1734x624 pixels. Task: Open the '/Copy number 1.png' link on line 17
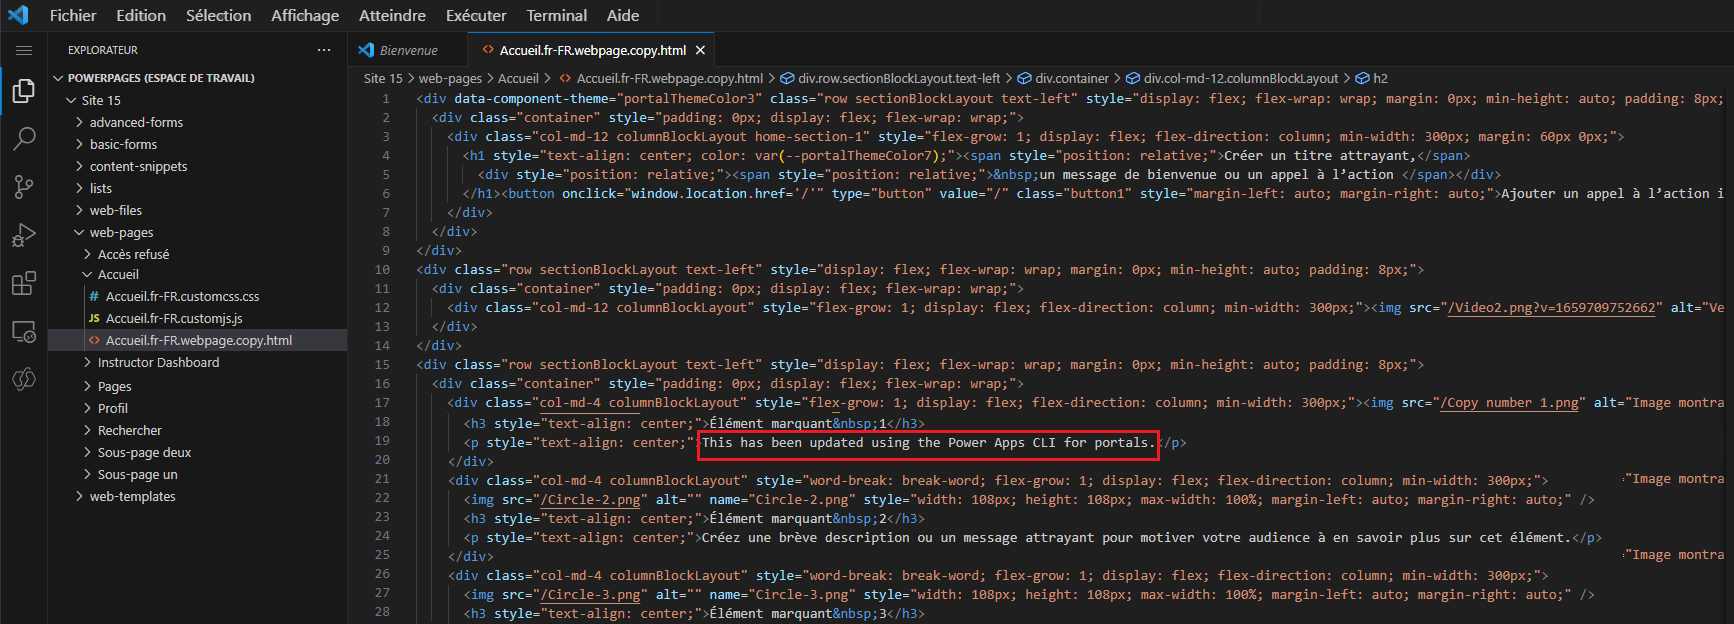click(x=1509, y=403)
